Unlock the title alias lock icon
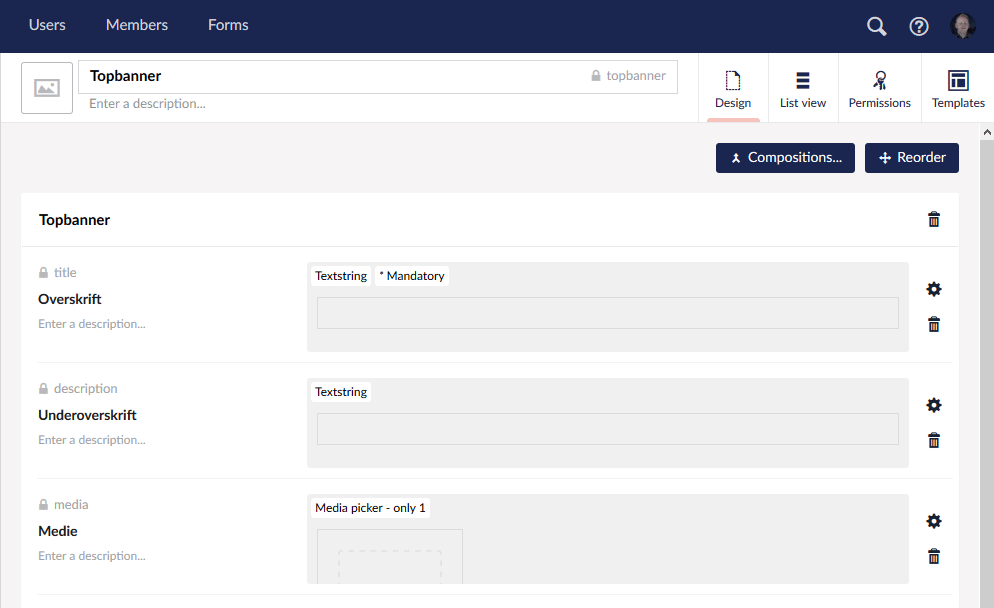Image resolution: width=994 pixels, height=608 pixels. (43, 273)
